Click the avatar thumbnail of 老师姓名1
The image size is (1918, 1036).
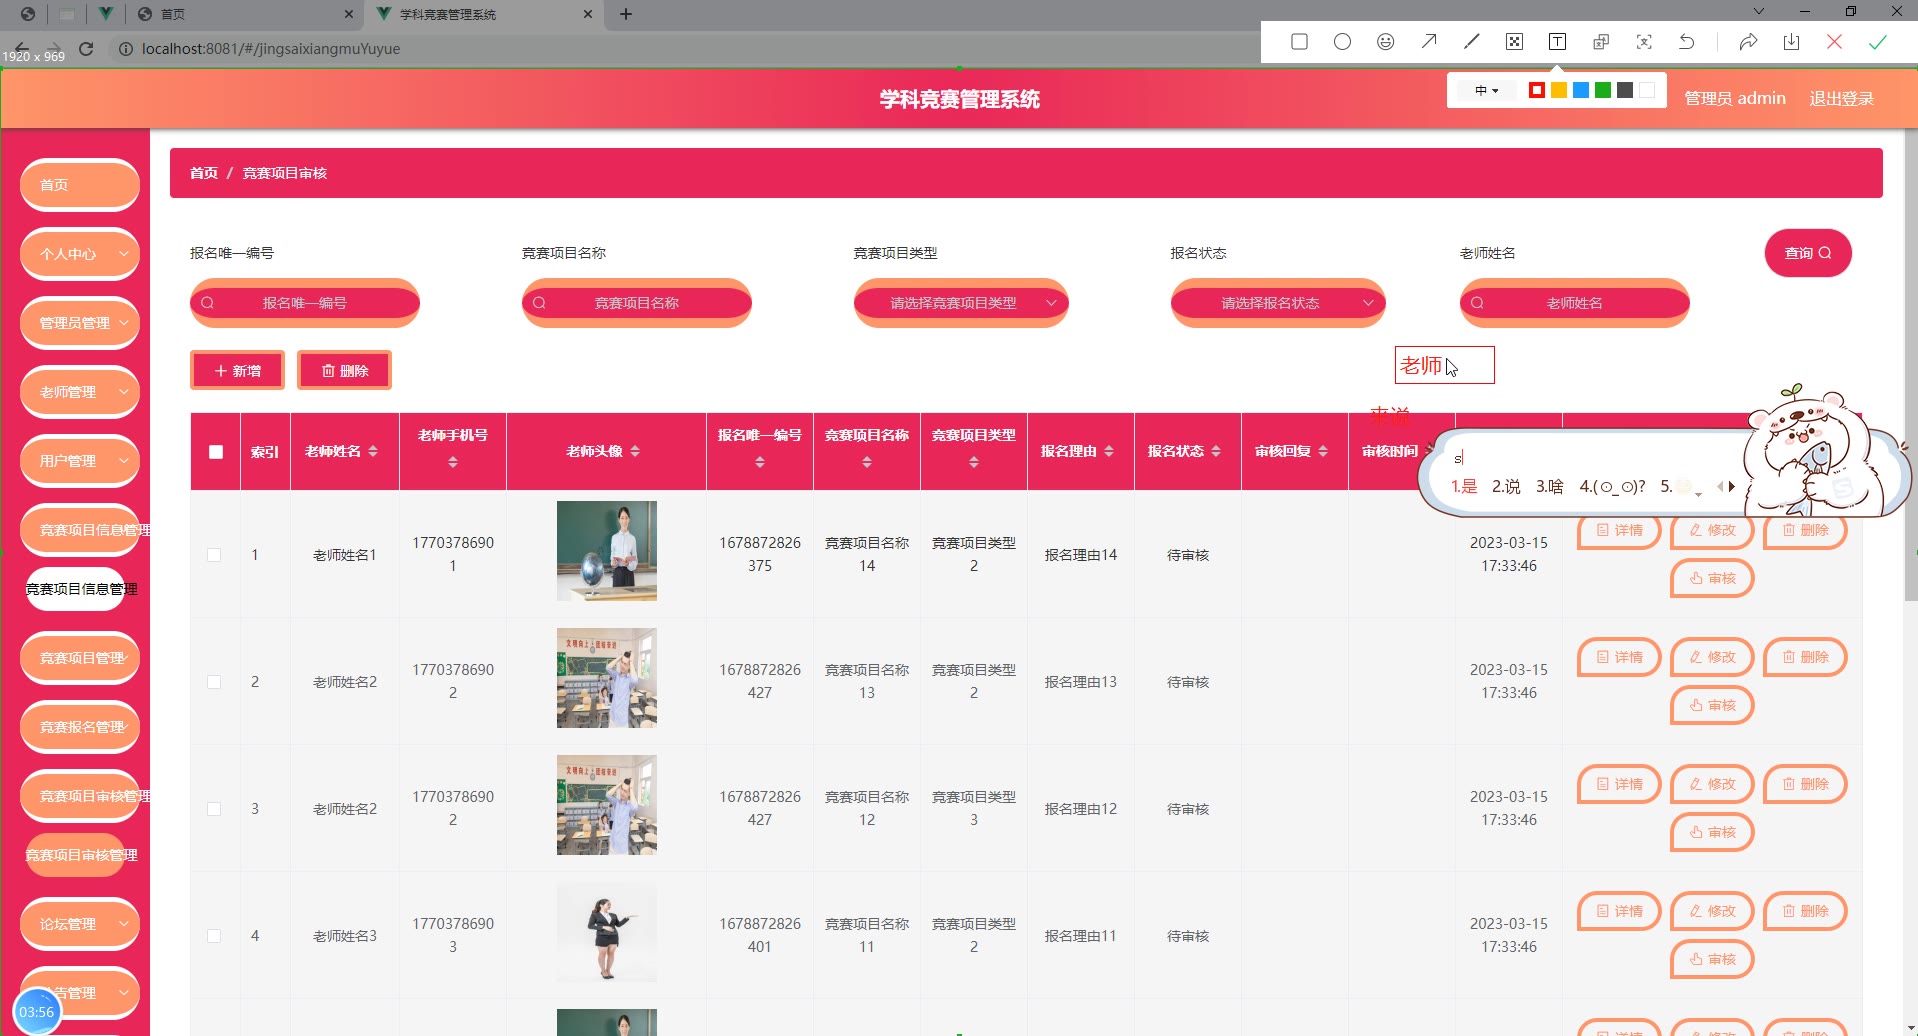click(x=607, y=551)
